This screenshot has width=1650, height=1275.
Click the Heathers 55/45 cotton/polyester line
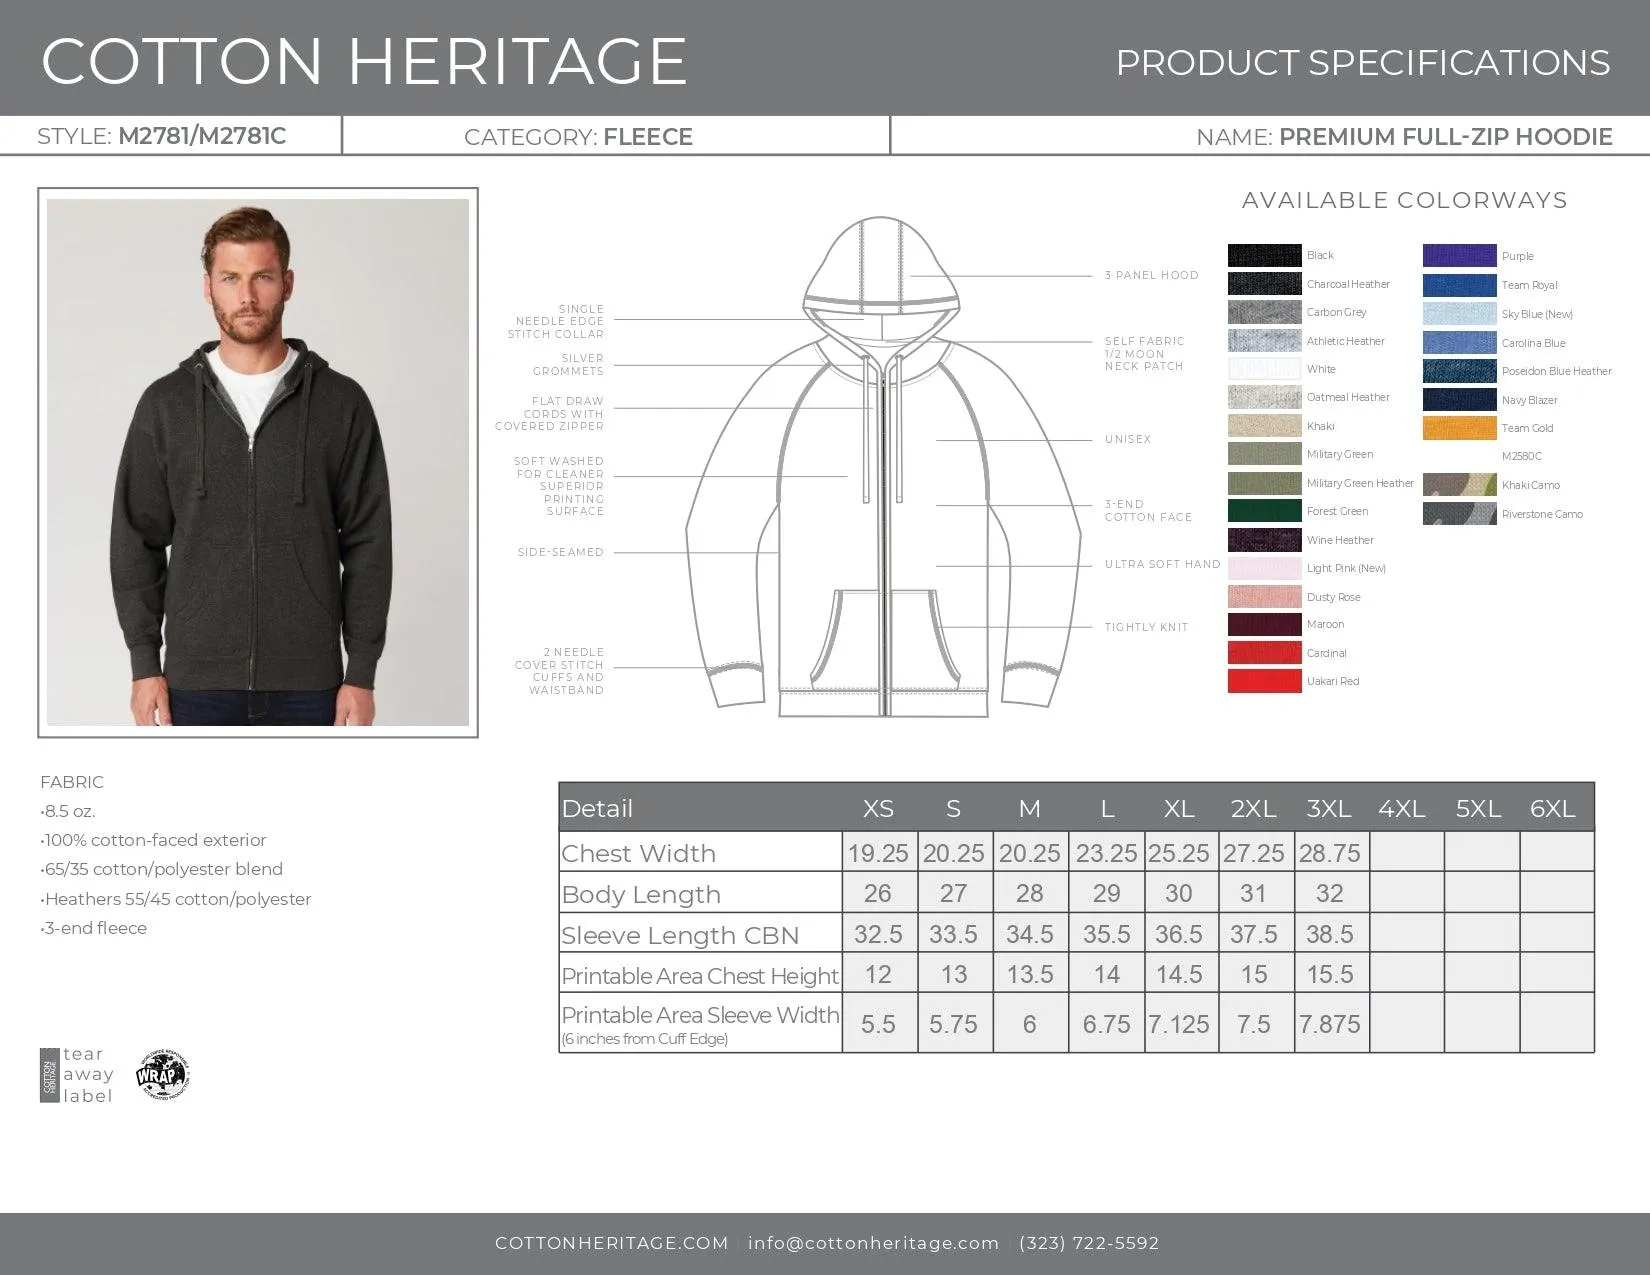[x=176, y=899]
